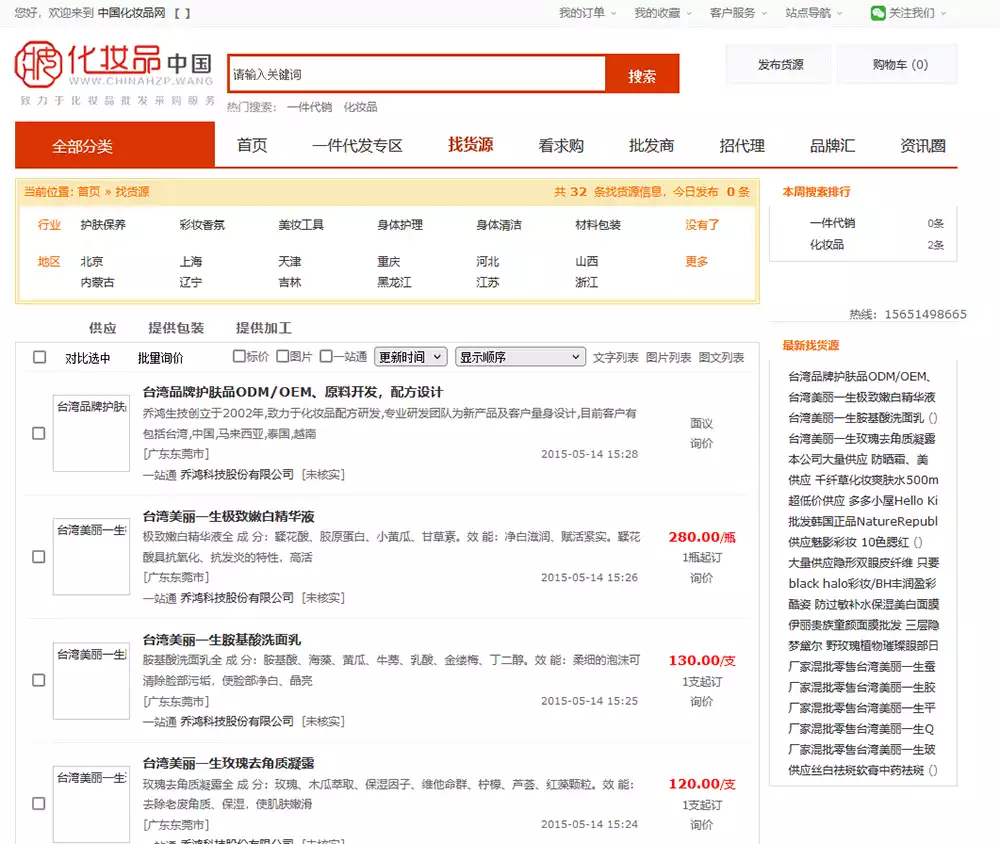Viewport: 1000px width, 844px height.
Task: Open sidebar item 批发韩国正品NatureRepubl
Action: [863, 521]
